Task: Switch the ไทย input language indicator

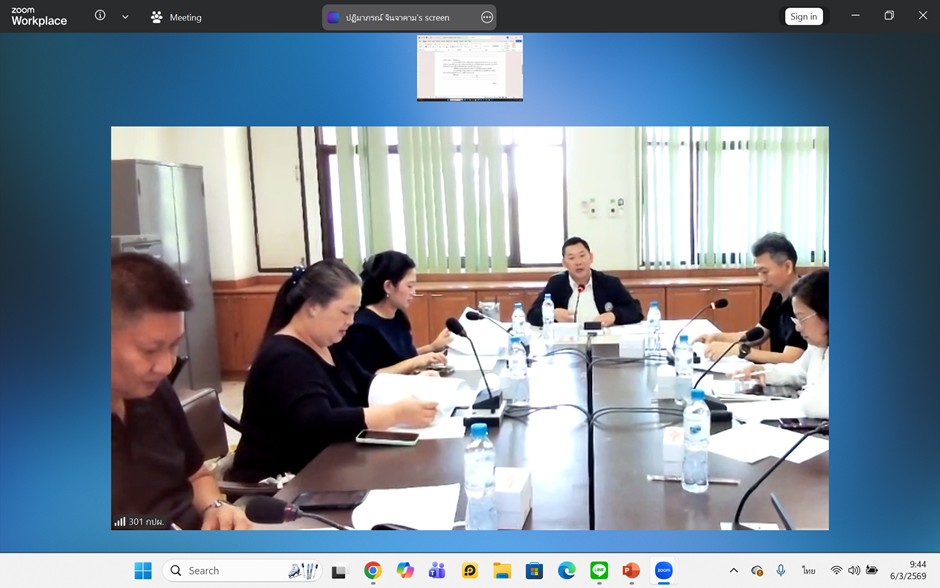Action: [x=808, y=570]
